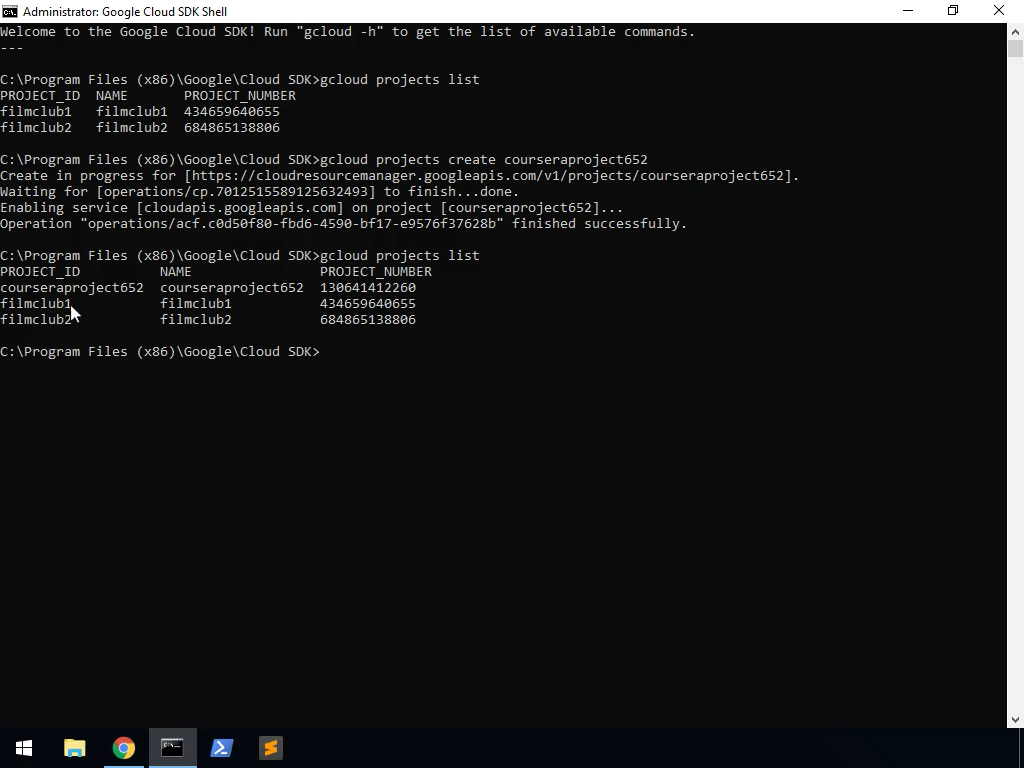Click project number 684865138806 in last listing
This screenshot has height=768, width=1024.
tap(368, 320)
